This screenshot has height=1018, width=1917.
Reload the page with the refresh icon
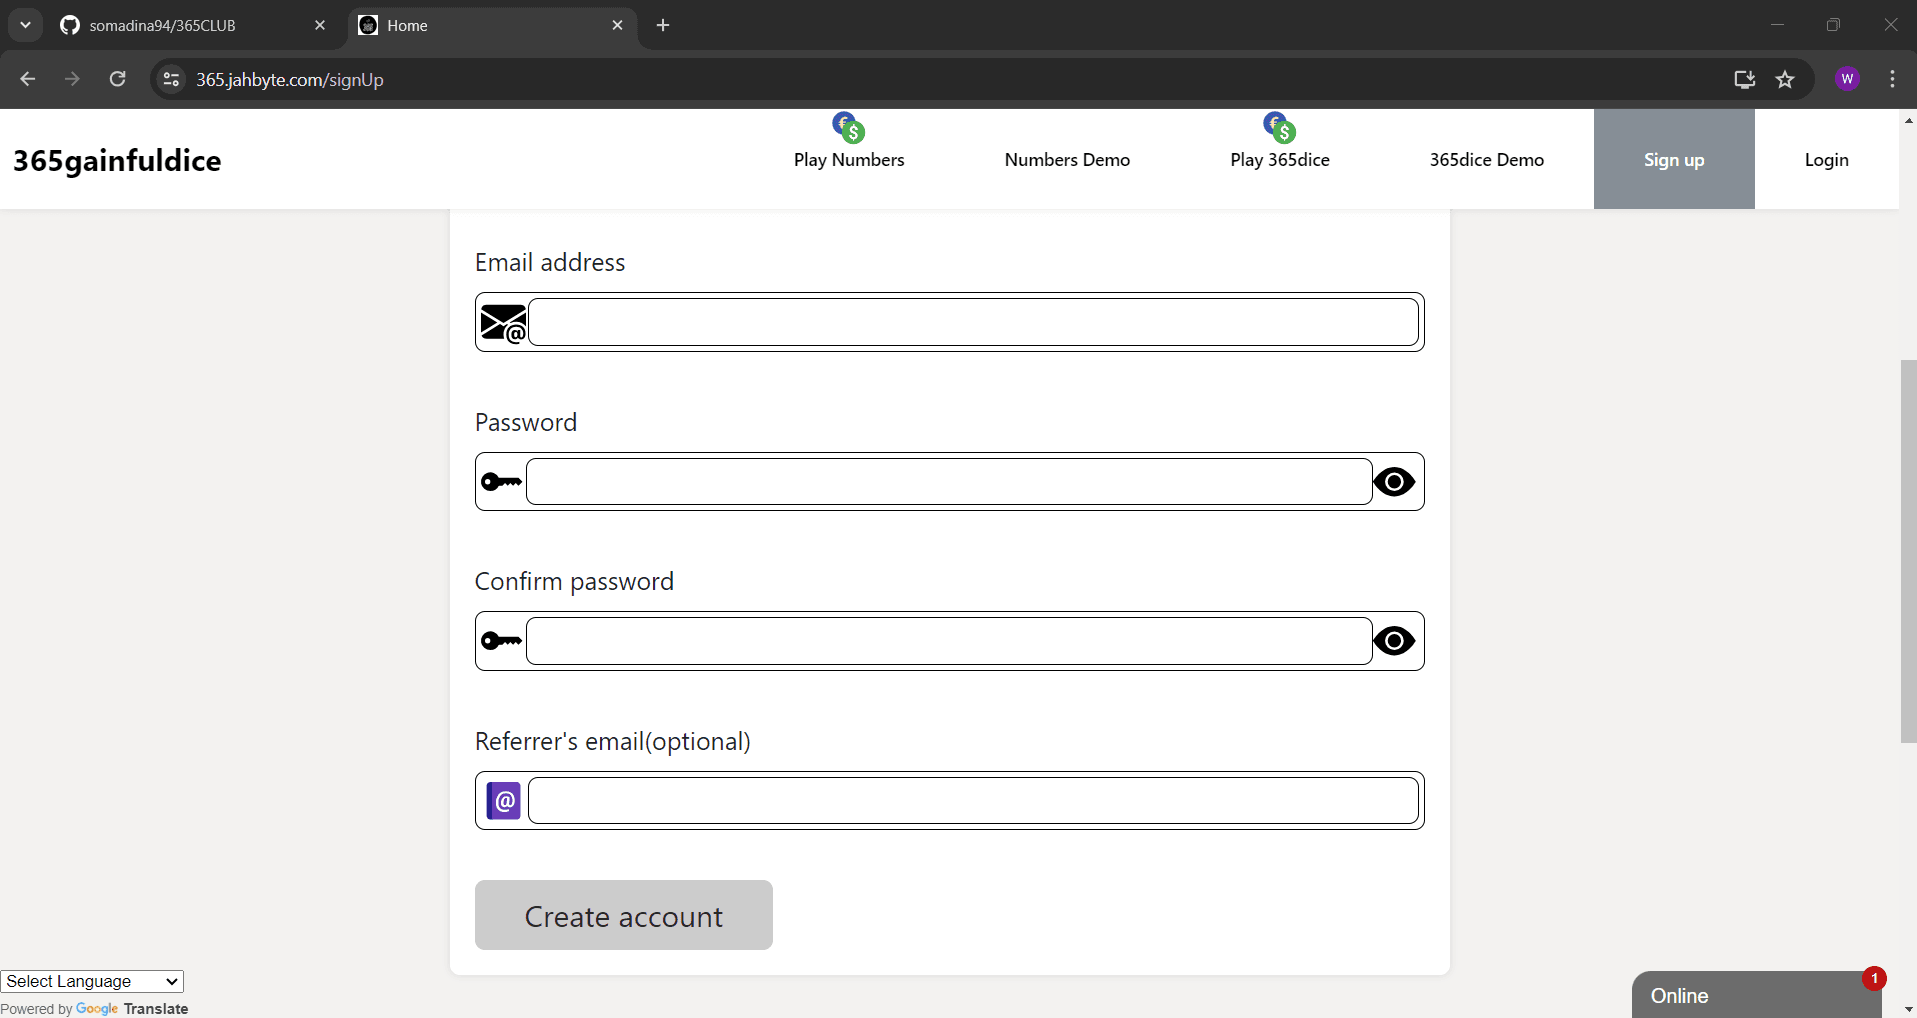[x=118, y=79]
